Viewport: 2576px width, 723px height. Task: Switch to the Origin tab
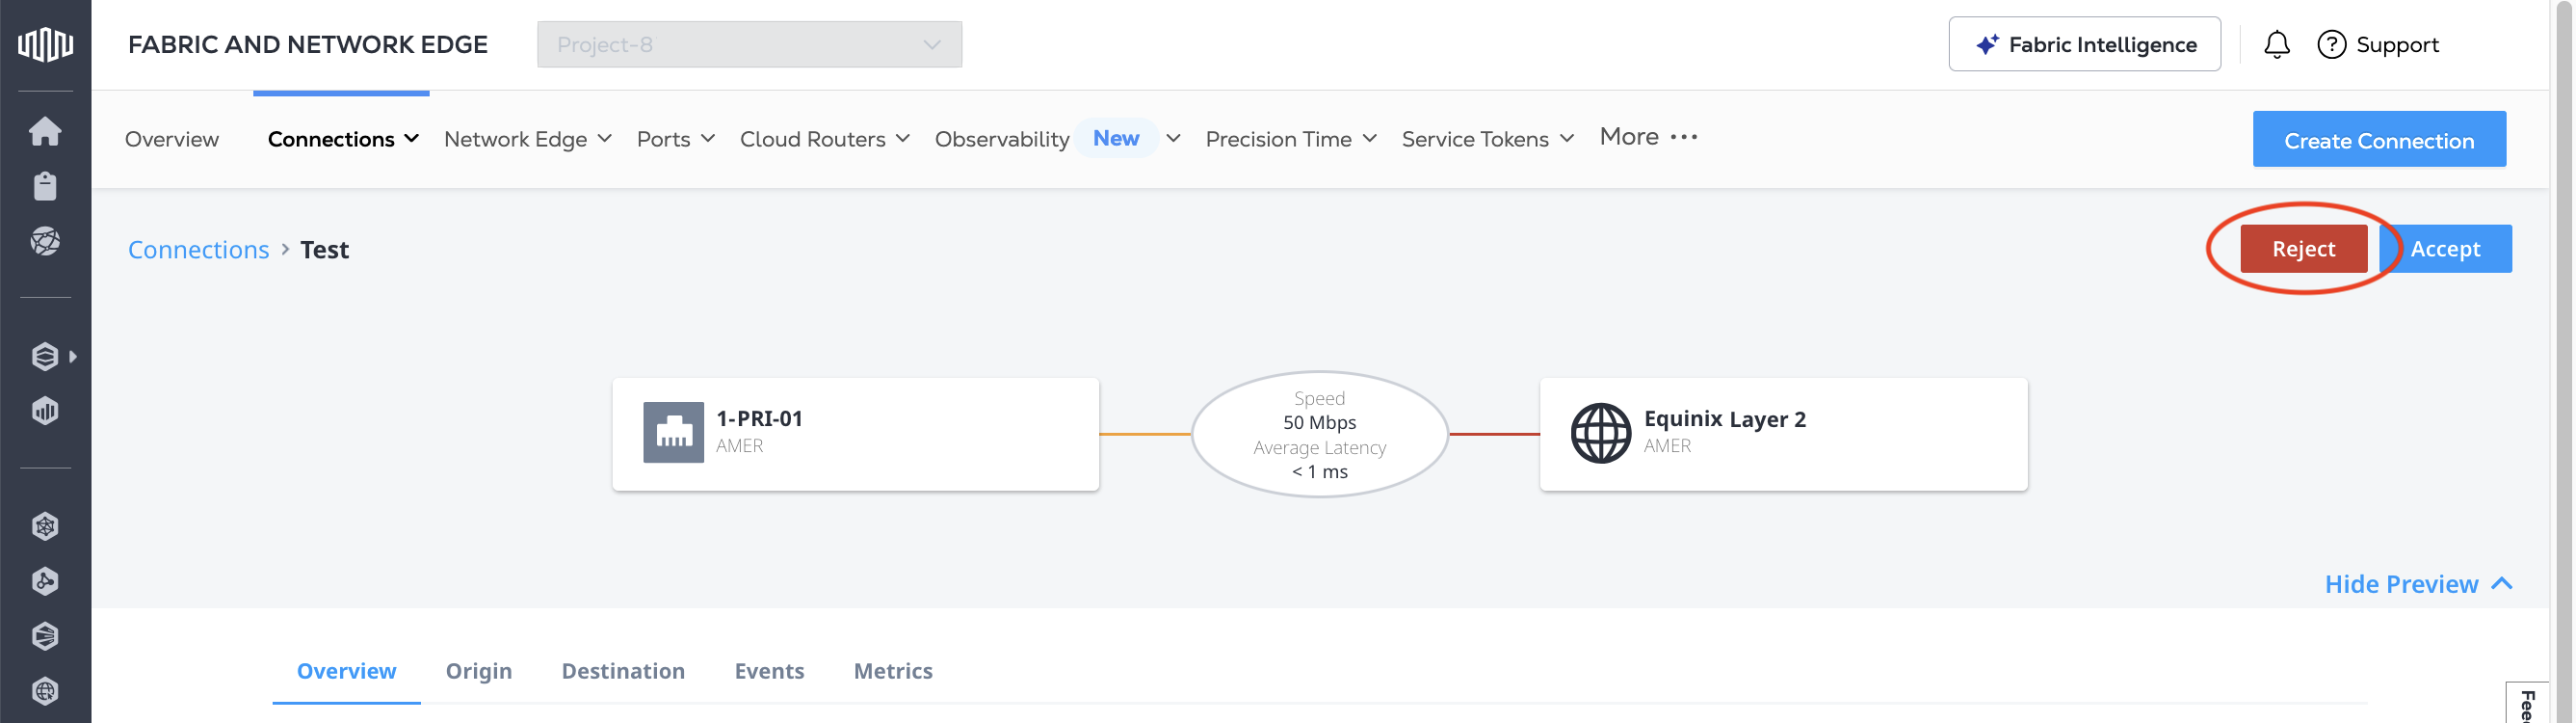(478, 671)
